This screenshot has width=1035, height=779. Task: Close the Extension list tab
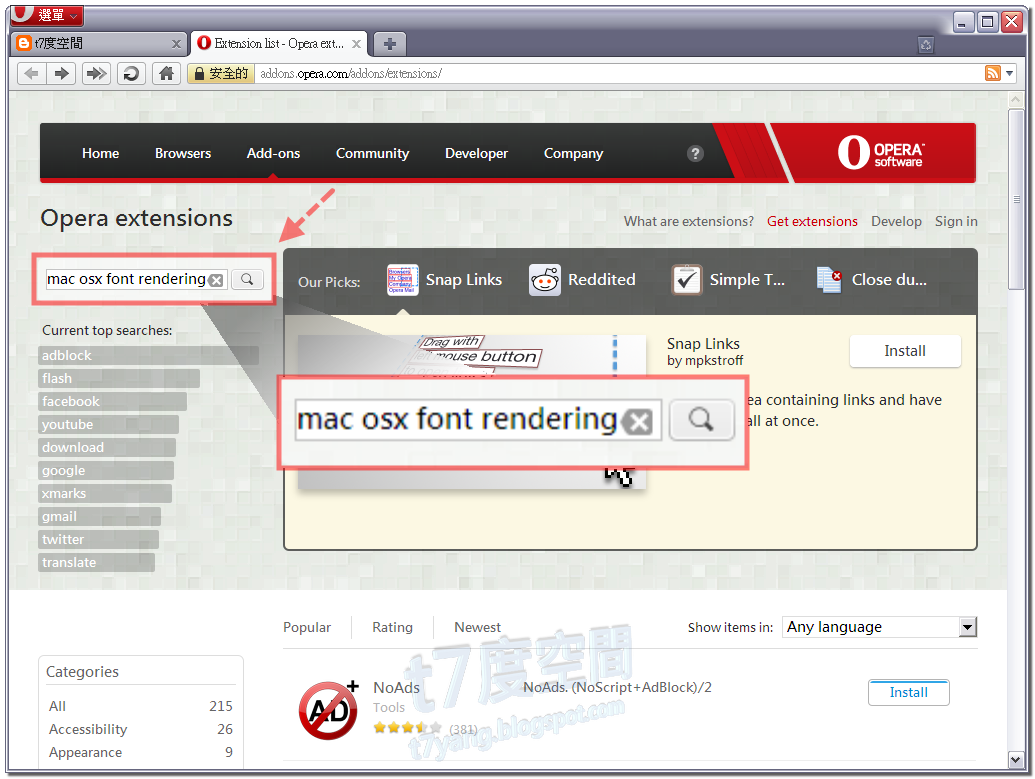point(356,44)
